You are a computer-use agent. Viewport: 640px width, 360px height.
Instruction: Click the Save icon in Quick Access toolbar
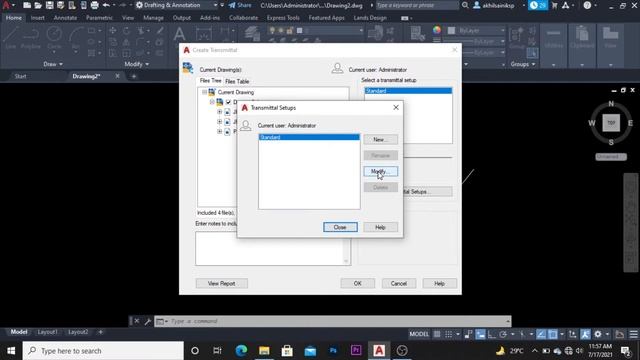[49, 5]
